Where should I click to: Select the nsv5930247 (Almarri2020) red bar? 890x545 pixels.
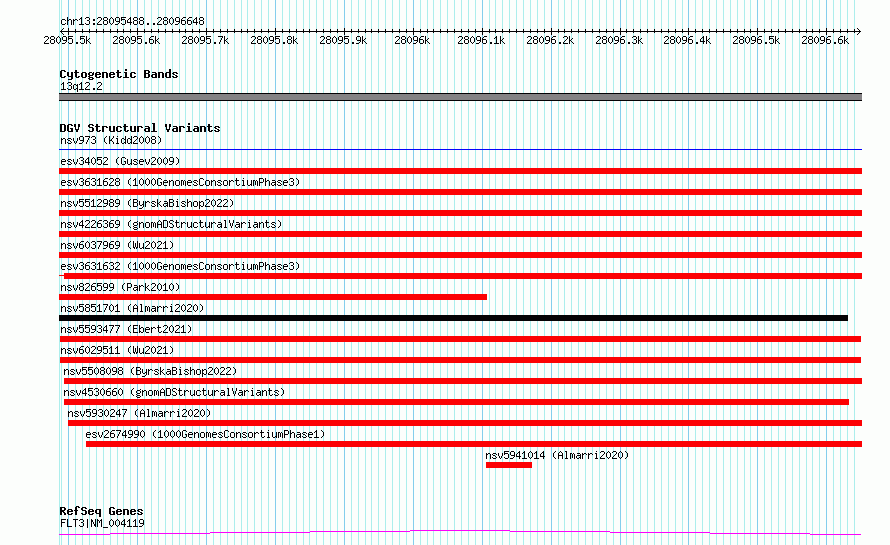[x=465, y=423]
